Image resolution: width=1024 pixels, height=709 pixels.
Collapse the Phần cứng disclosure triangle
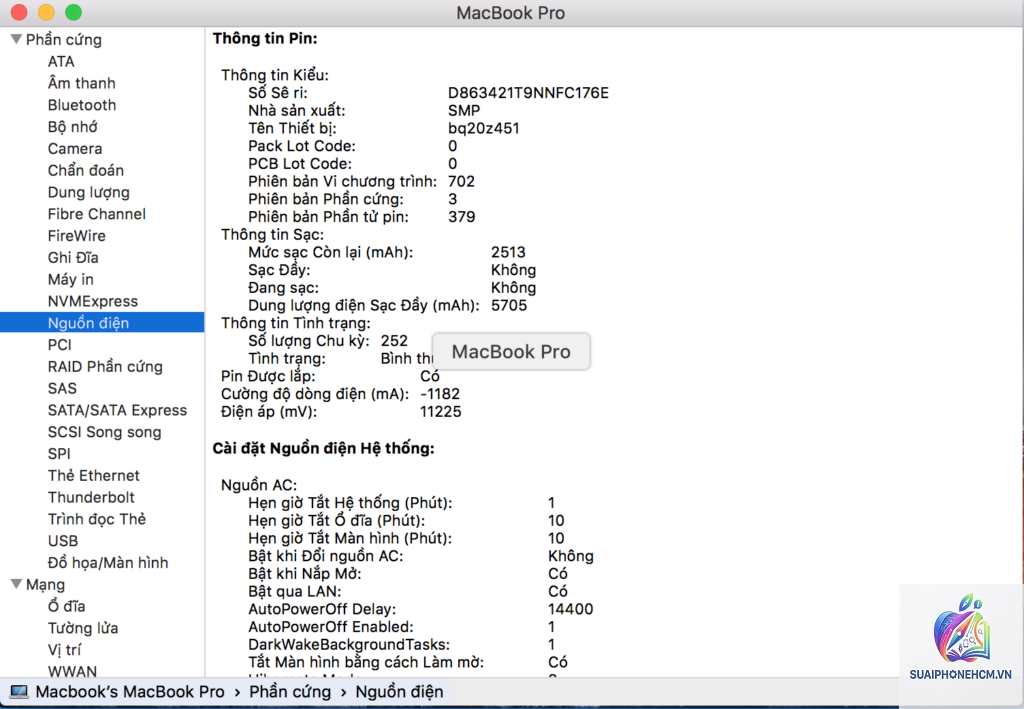(x=17, y=39)
